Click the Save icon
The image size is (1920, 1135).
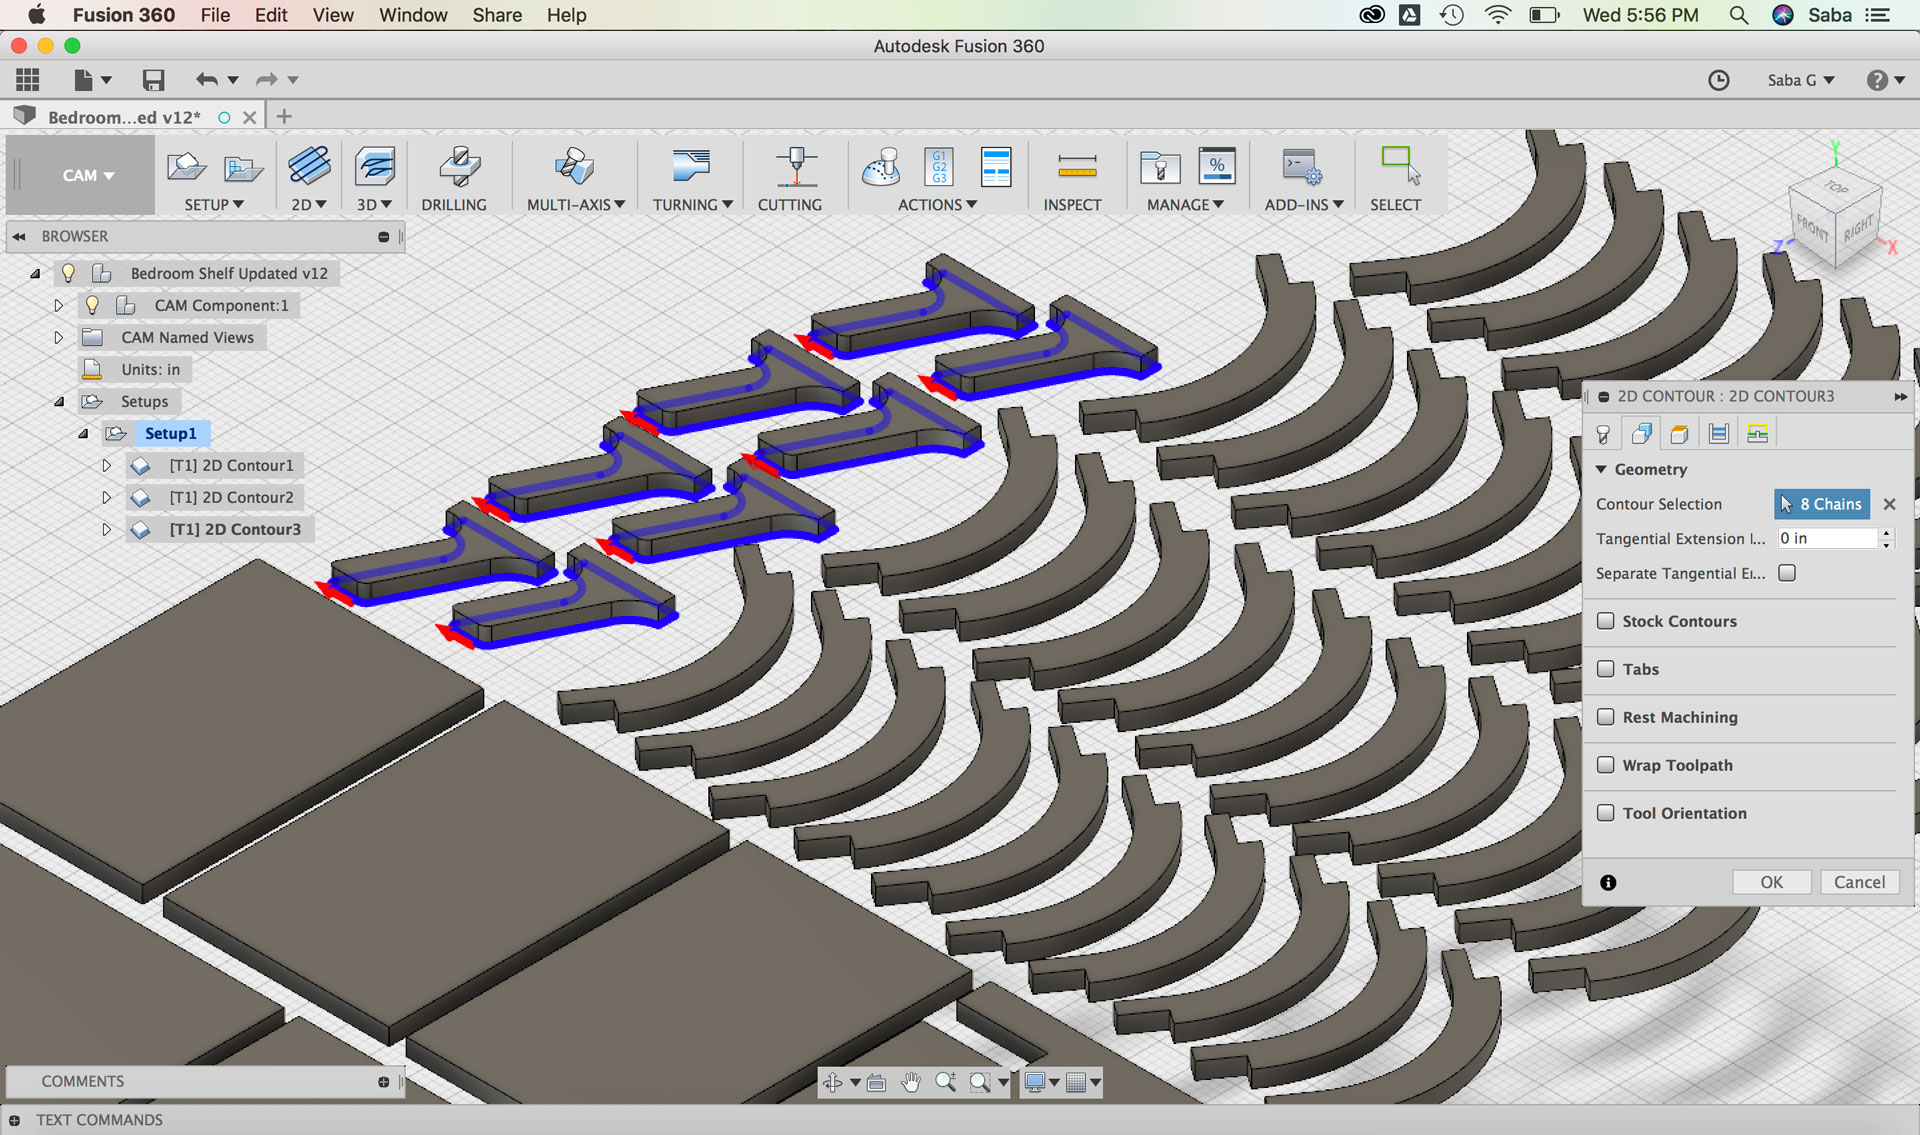click(x=153, y=80)
